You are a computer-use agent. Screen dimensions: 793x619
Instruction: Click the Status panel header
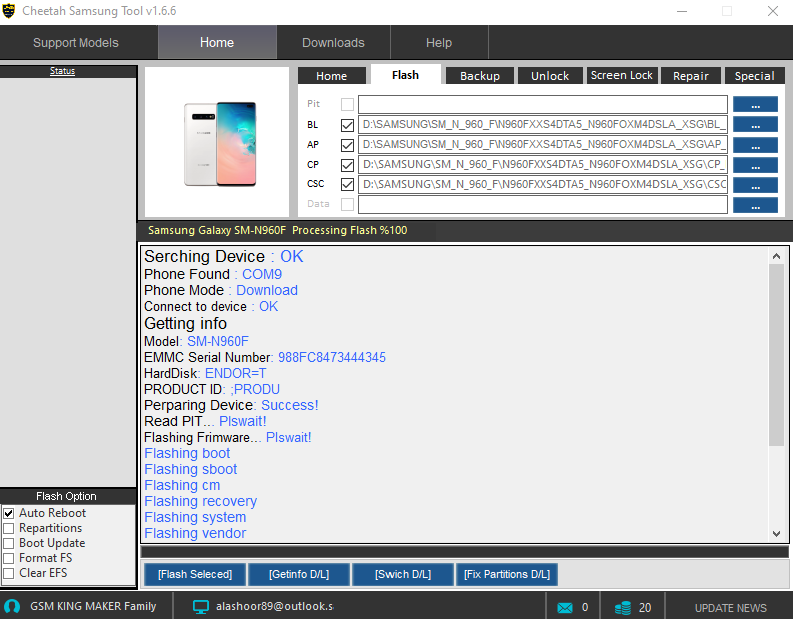pyautogui.click(x=68, y=71)
